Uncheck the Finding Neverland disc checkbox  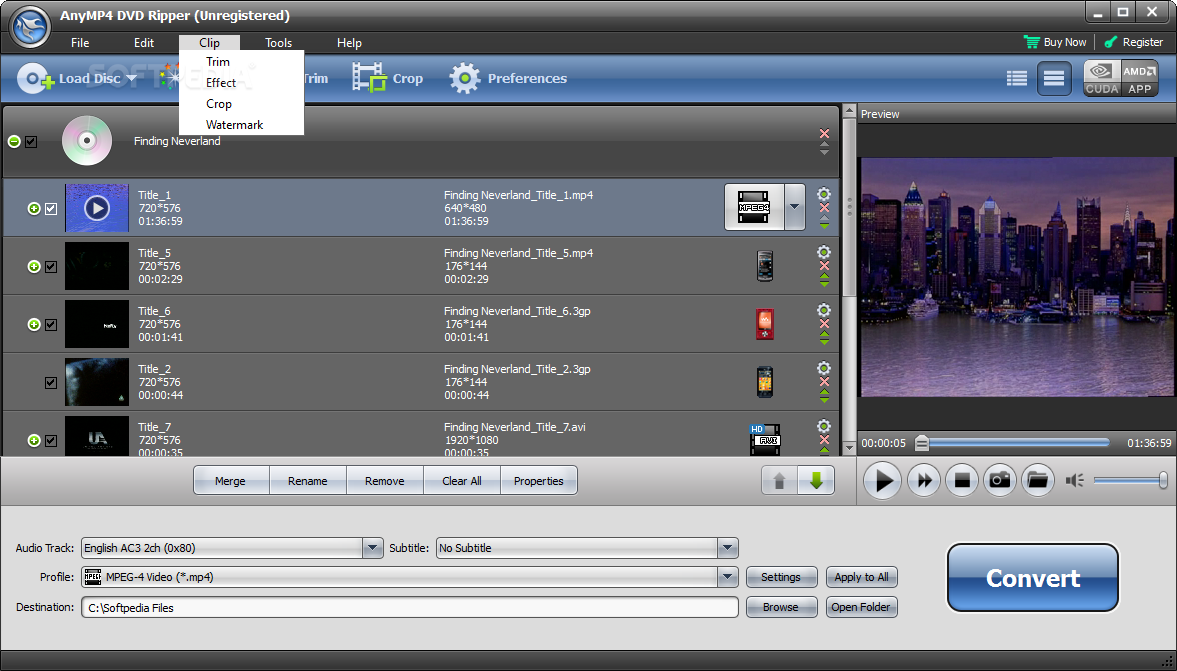point(31,141)
